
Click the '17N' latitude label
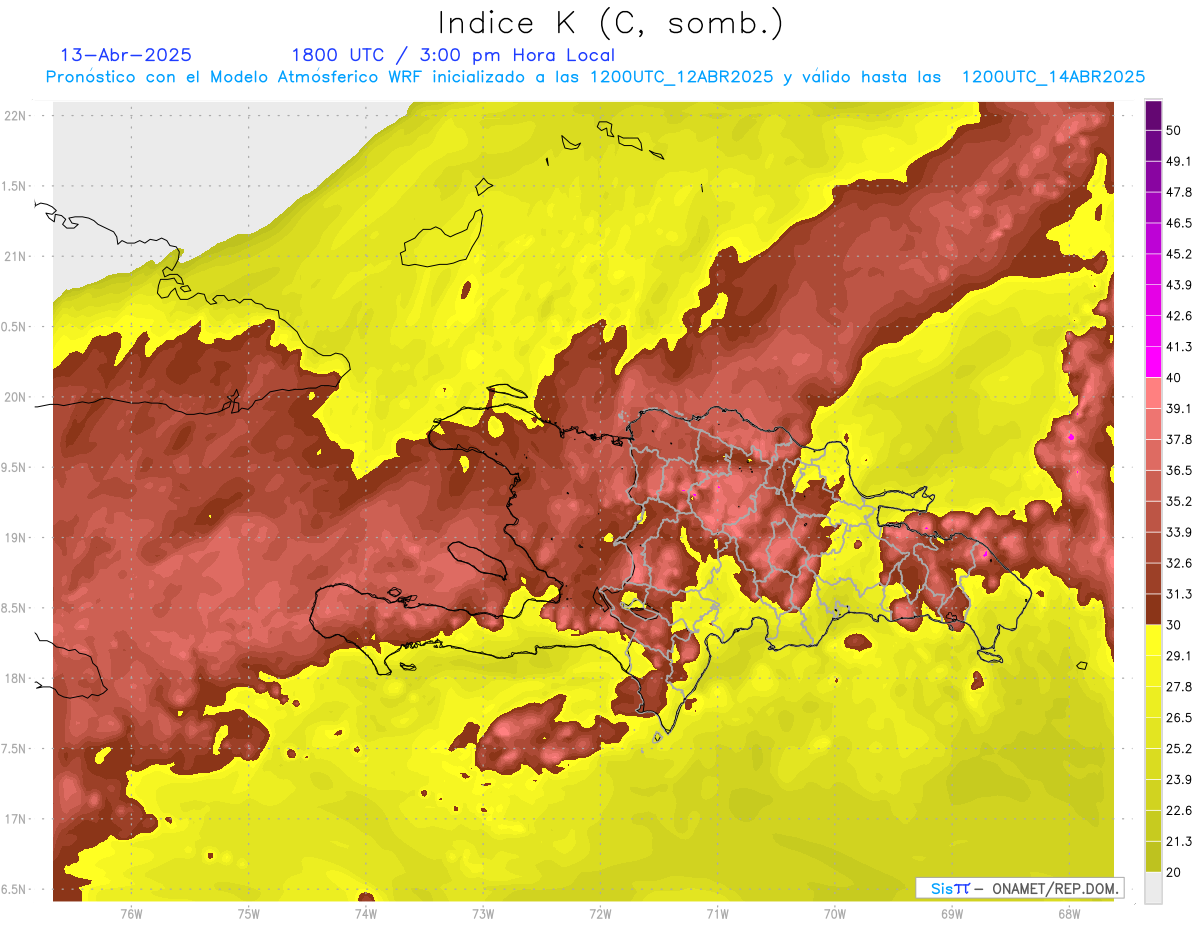pos(15,819)
